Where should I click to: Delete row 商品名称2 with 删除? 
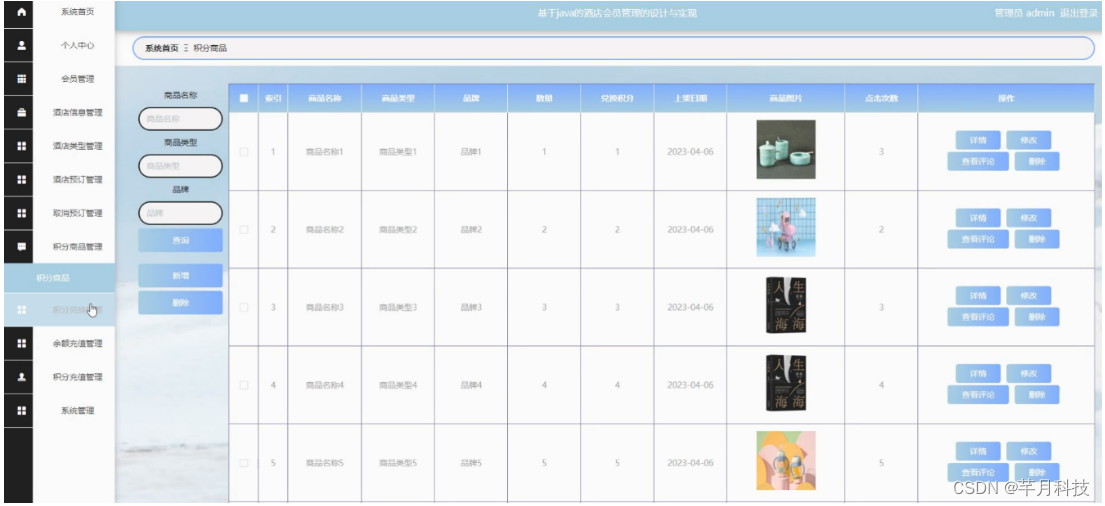tap(1037, 239)
